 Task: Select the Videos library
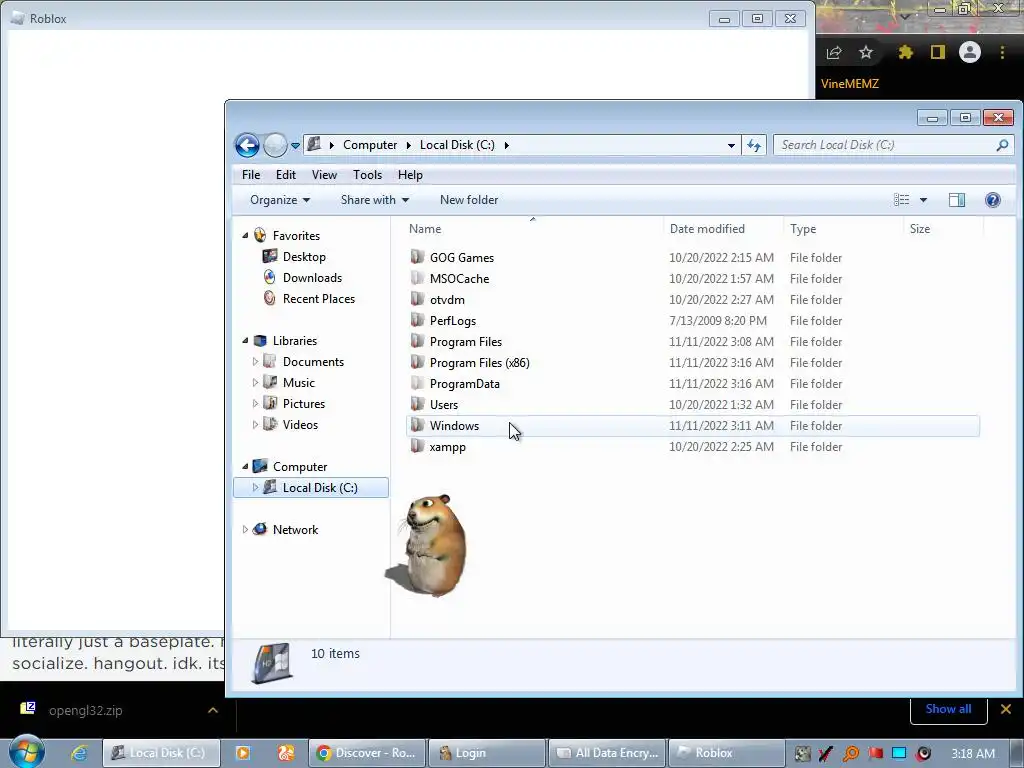(x=300, y=424)
